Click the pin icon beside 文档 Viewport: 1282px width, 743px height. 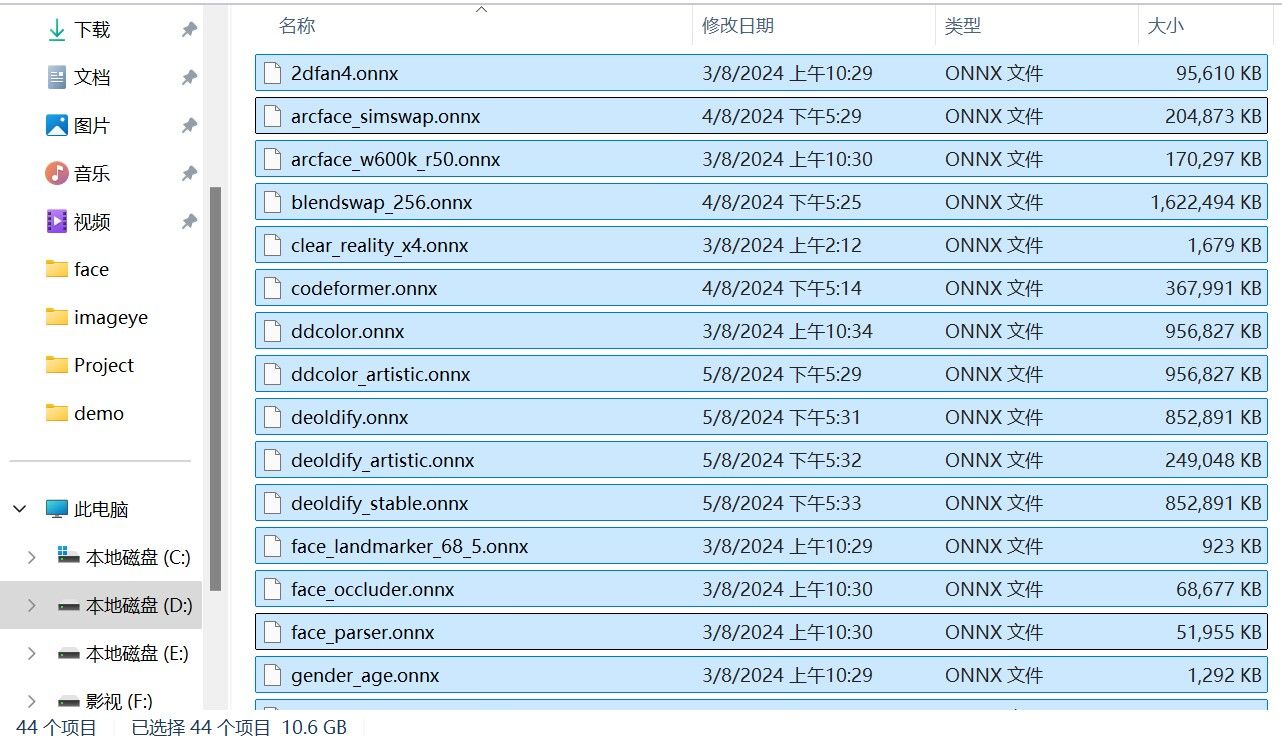(x=189, y=78)
